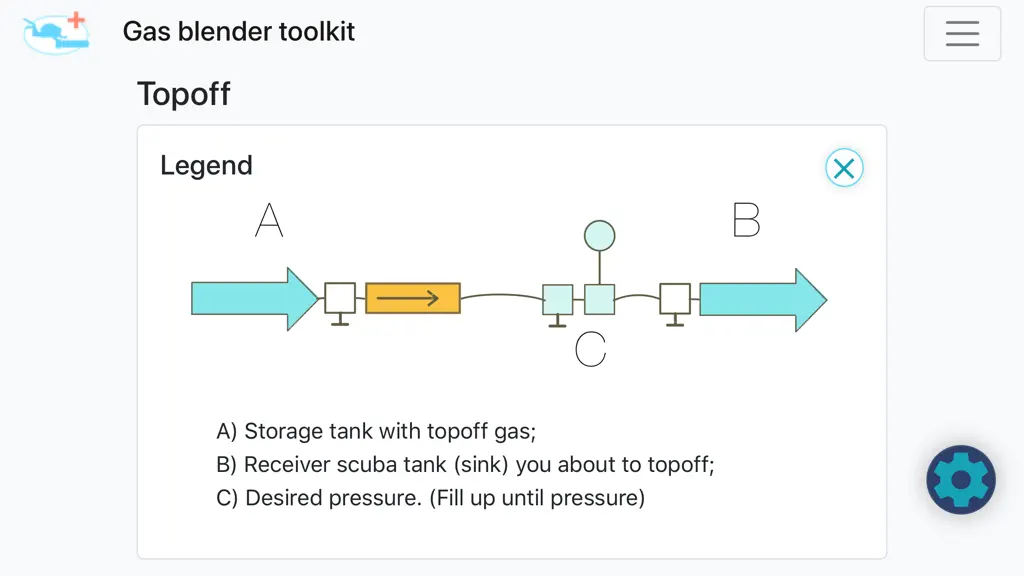The height and width of the screenshot is (576, 1024).
Task: Click the Legend heading
Action: (x=206, y=165)
